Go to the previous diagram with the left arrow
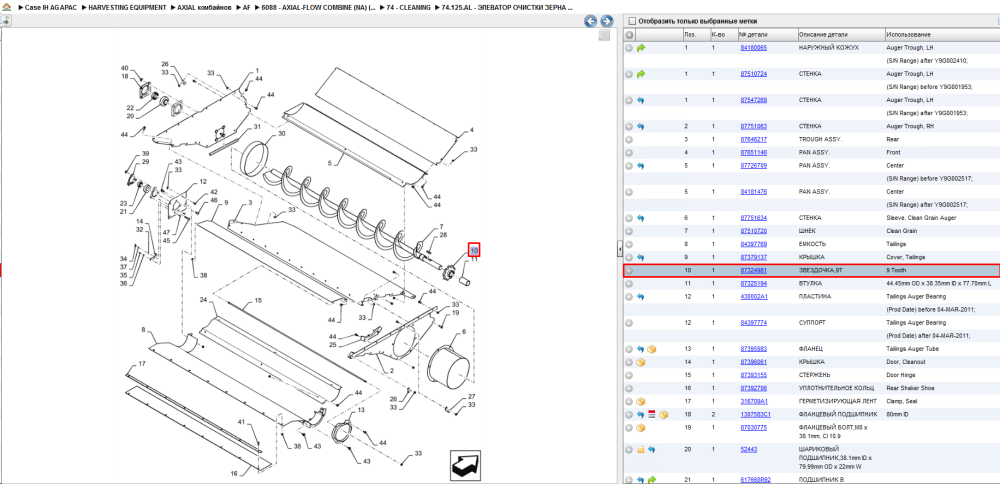 point(591,21)
